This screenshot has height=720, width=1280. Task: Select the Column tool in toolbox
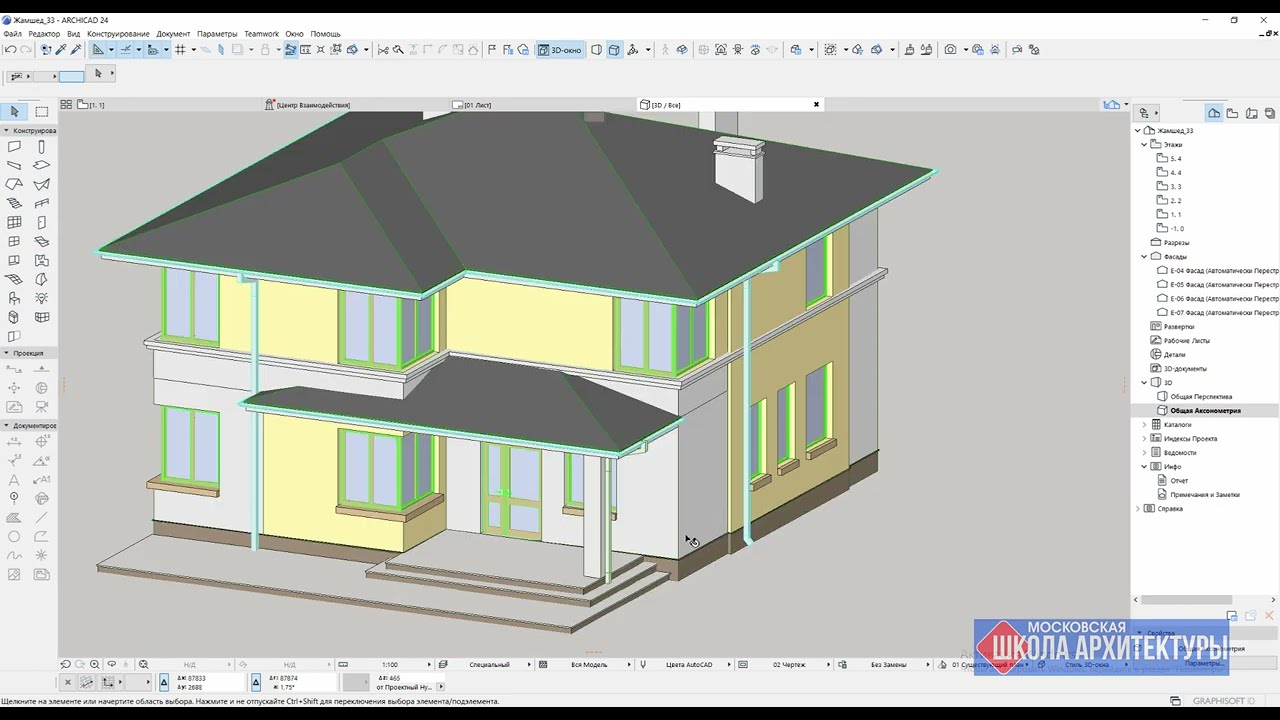(41, 147)
